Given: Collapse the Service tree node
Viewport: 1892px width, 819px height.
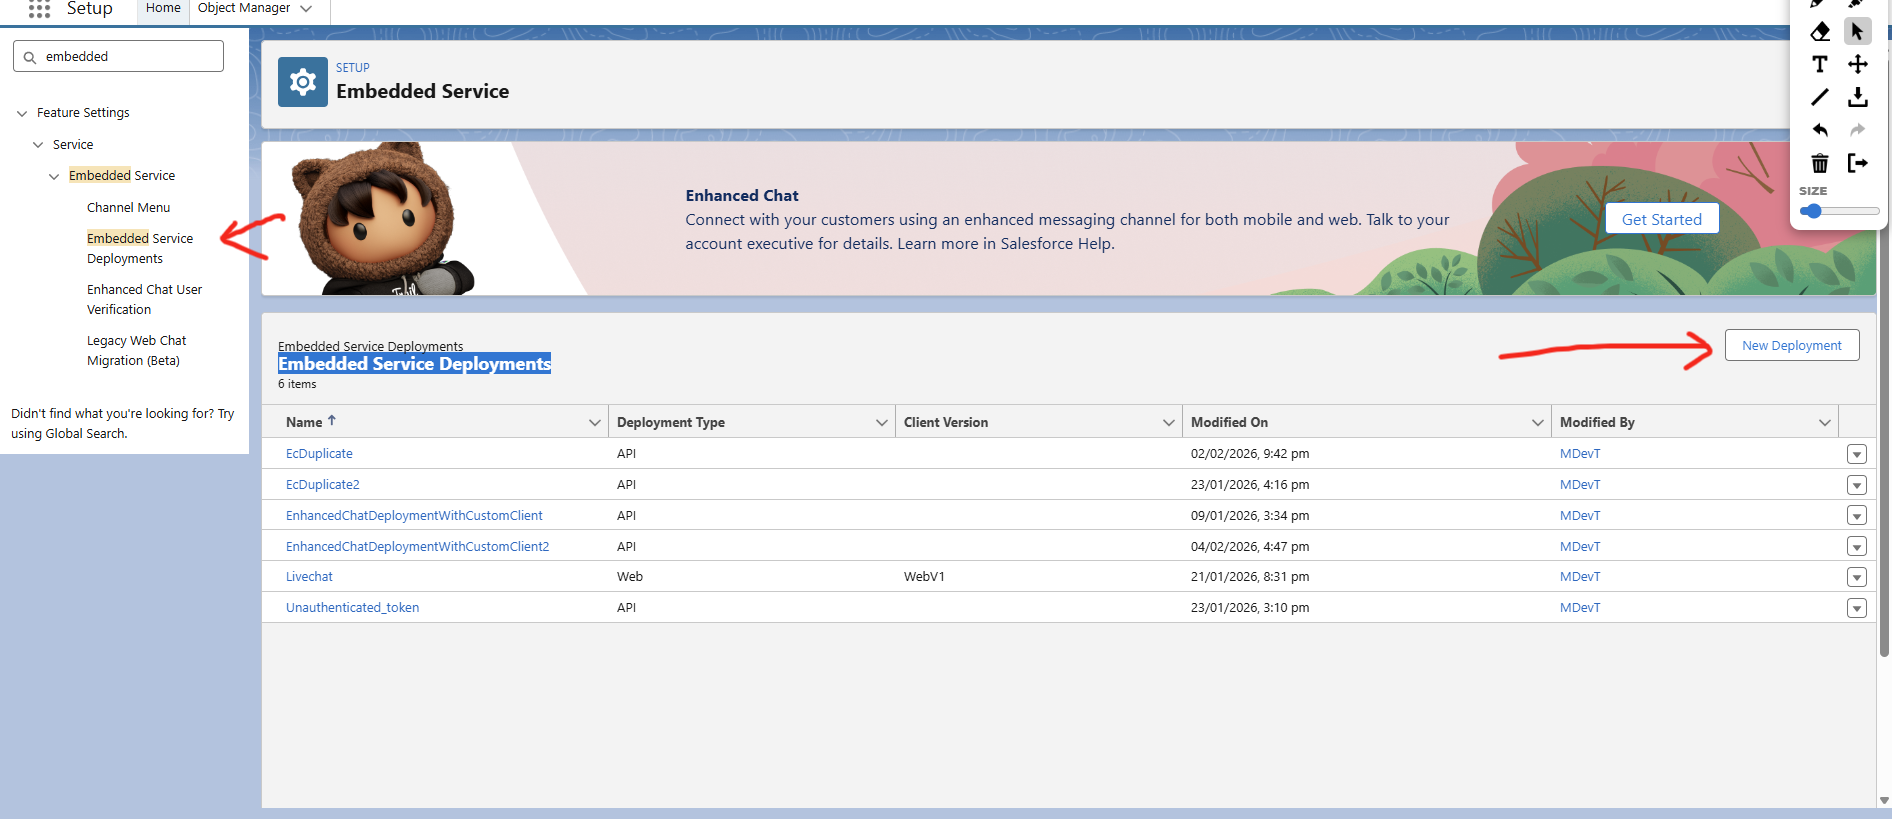Looking at the screenshot, I should [x=38, y=145].
